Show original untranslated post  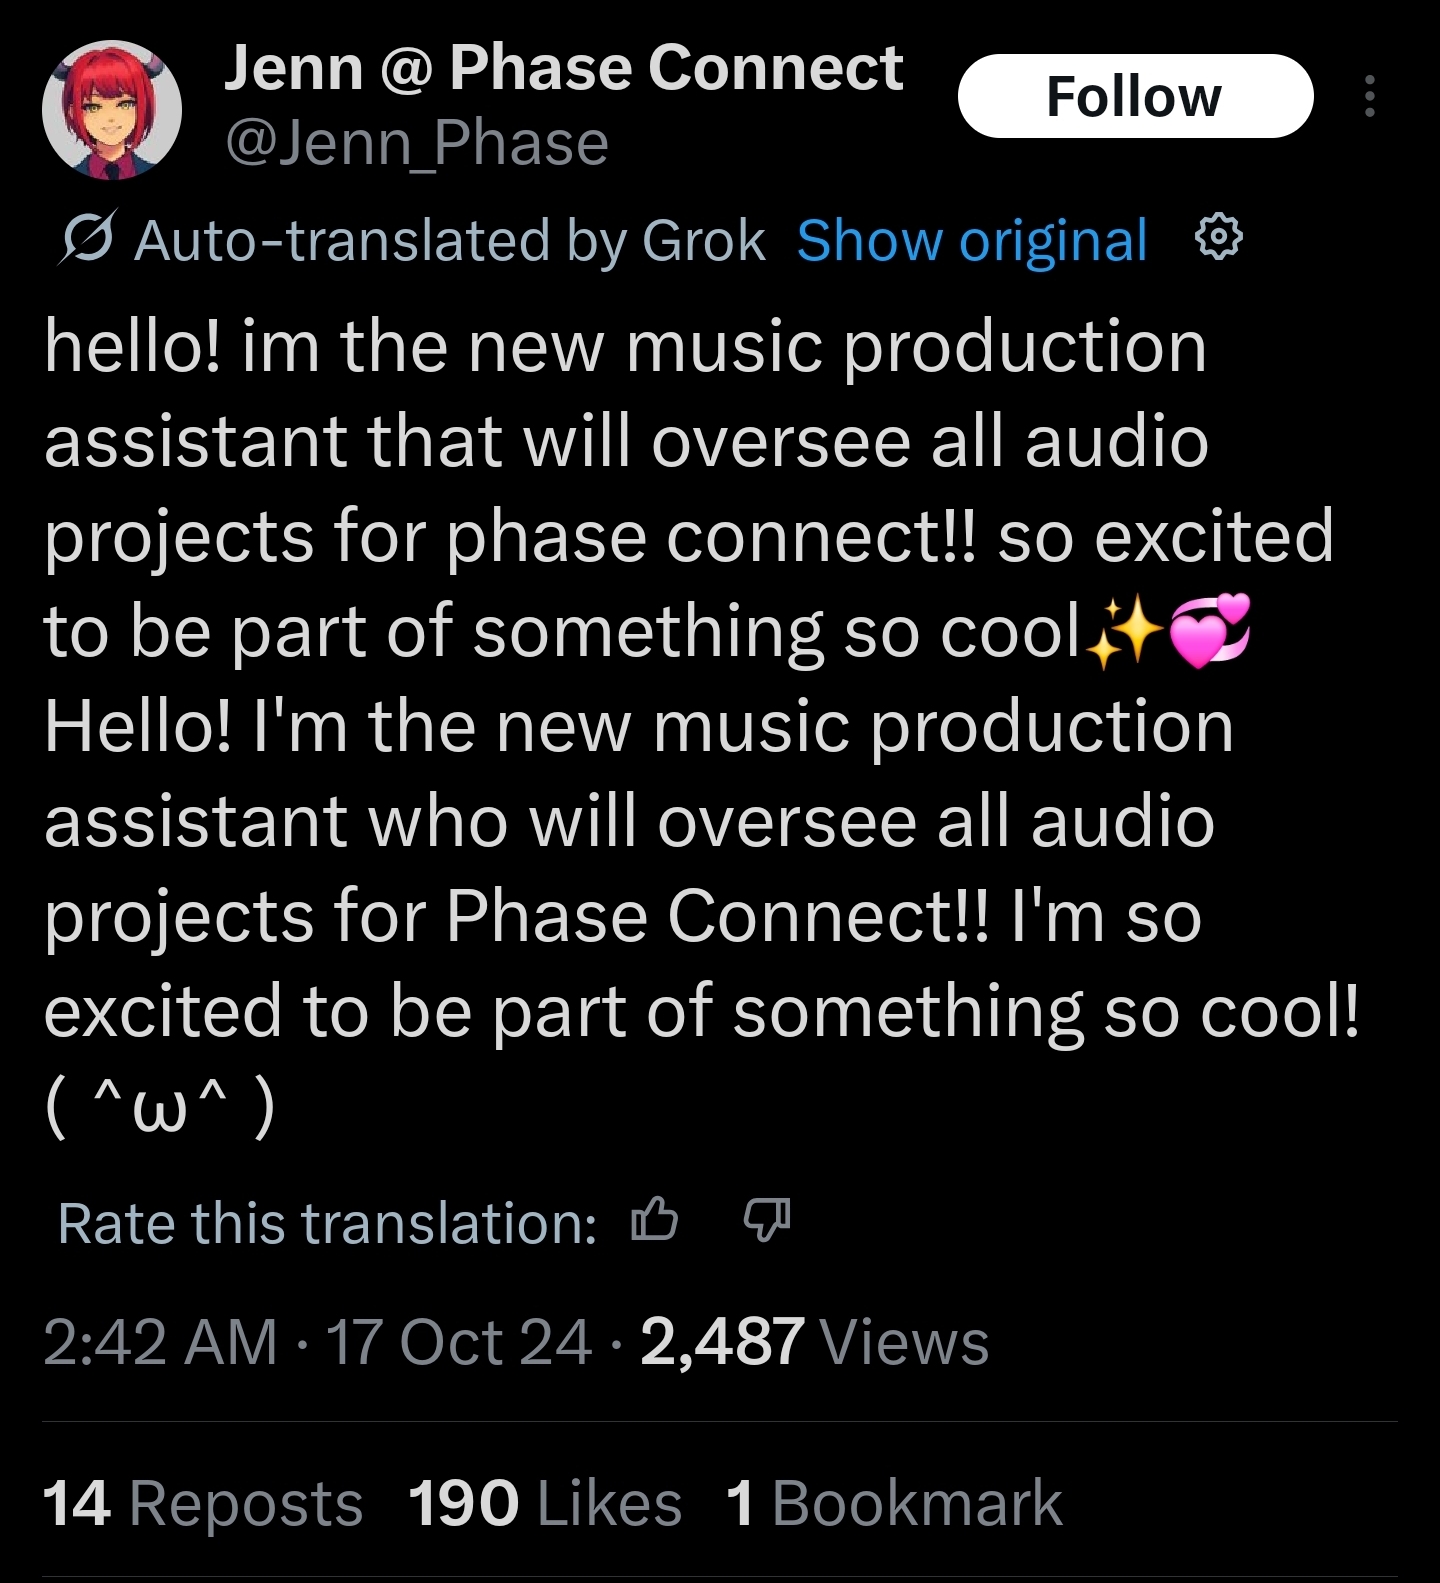coord(971,241)
